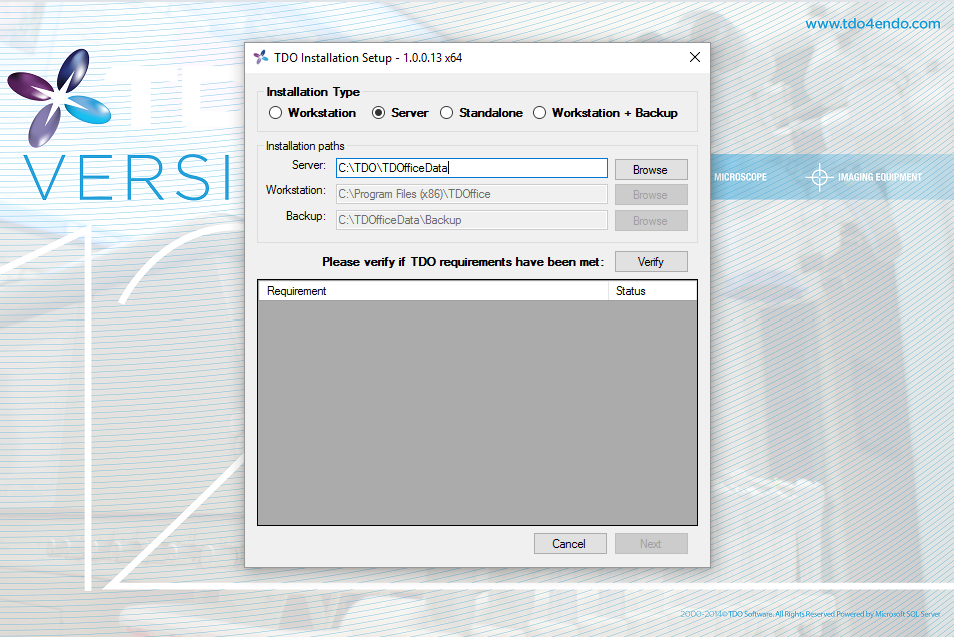
Task: Open the www.tdo4endo.com website link
Action: pos(872,22)
